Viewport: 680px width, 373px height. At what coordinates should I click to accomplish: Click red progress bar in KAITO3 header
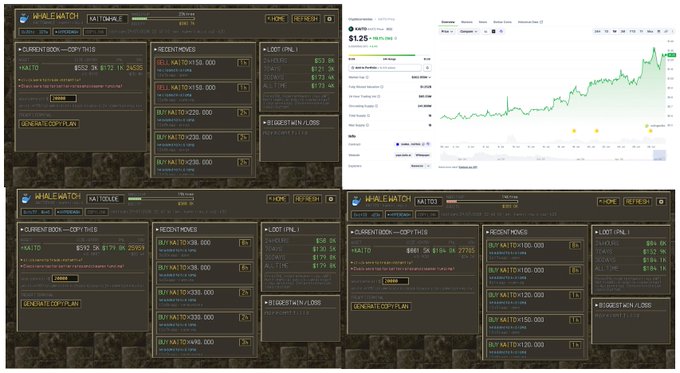[x=482, y=202]
